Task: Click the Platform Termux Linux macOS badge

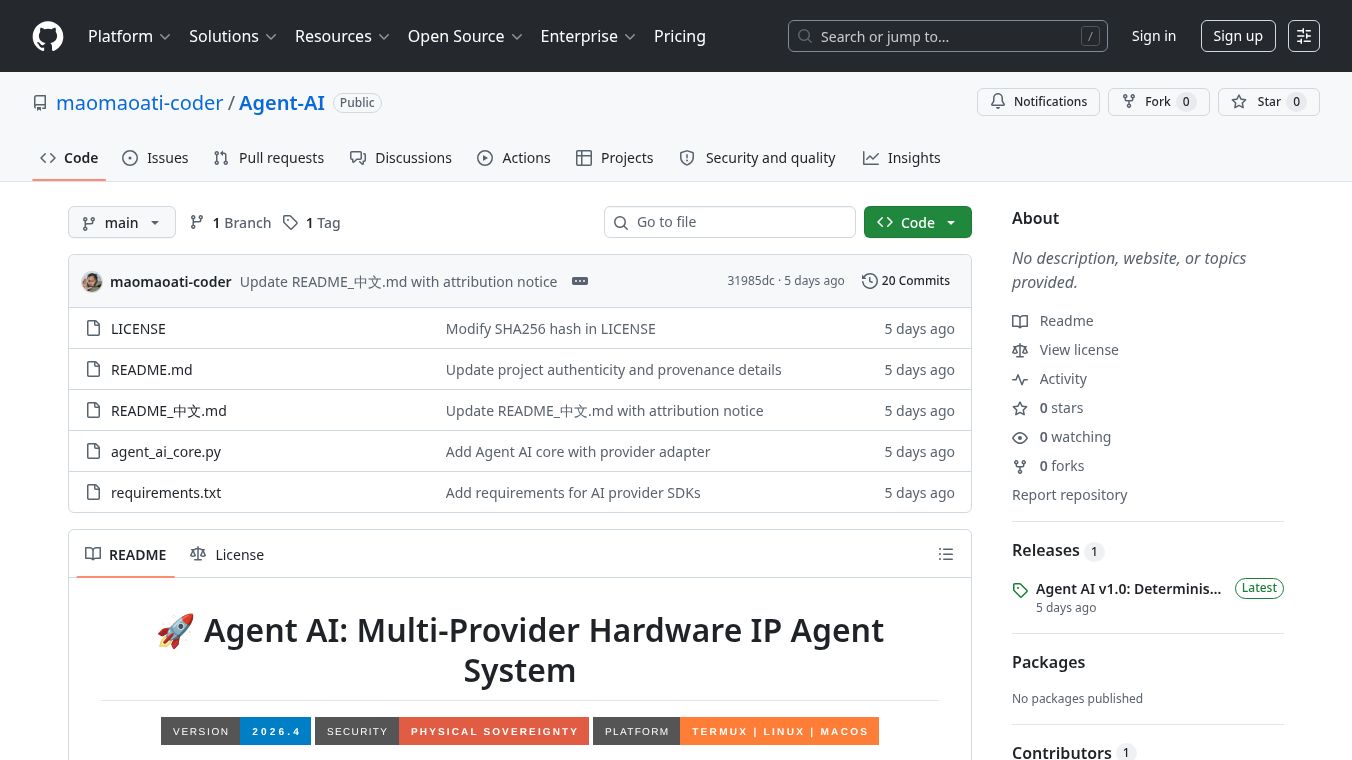Action: [x=736, y=731]
